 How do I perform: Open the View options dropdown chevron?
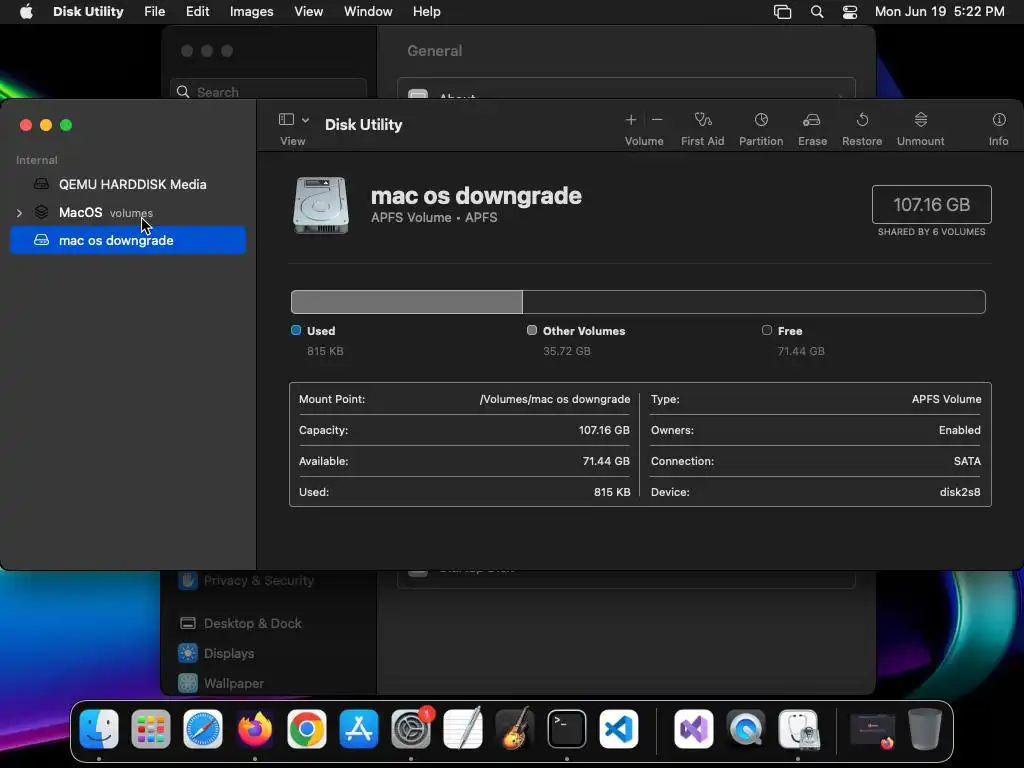pos(305,120)
